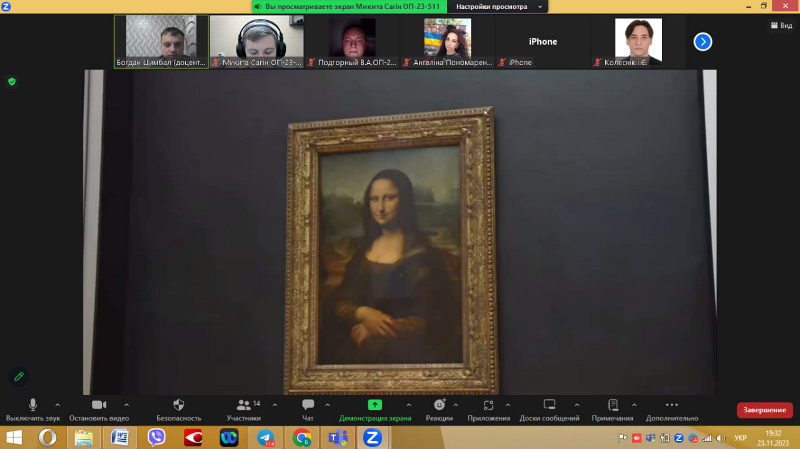Expand audio options arrow next to microphone
This screenshot has width=800, height=449.
tap(57, 405)
